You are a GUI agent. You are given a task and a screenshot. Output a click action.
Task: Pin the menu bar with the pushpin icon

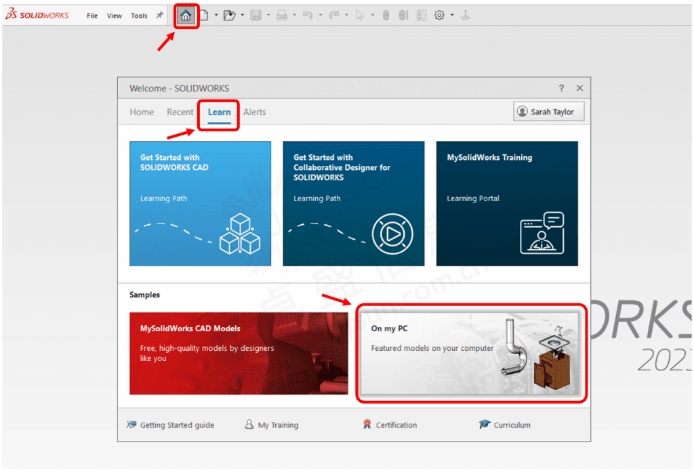pos(160,15)
